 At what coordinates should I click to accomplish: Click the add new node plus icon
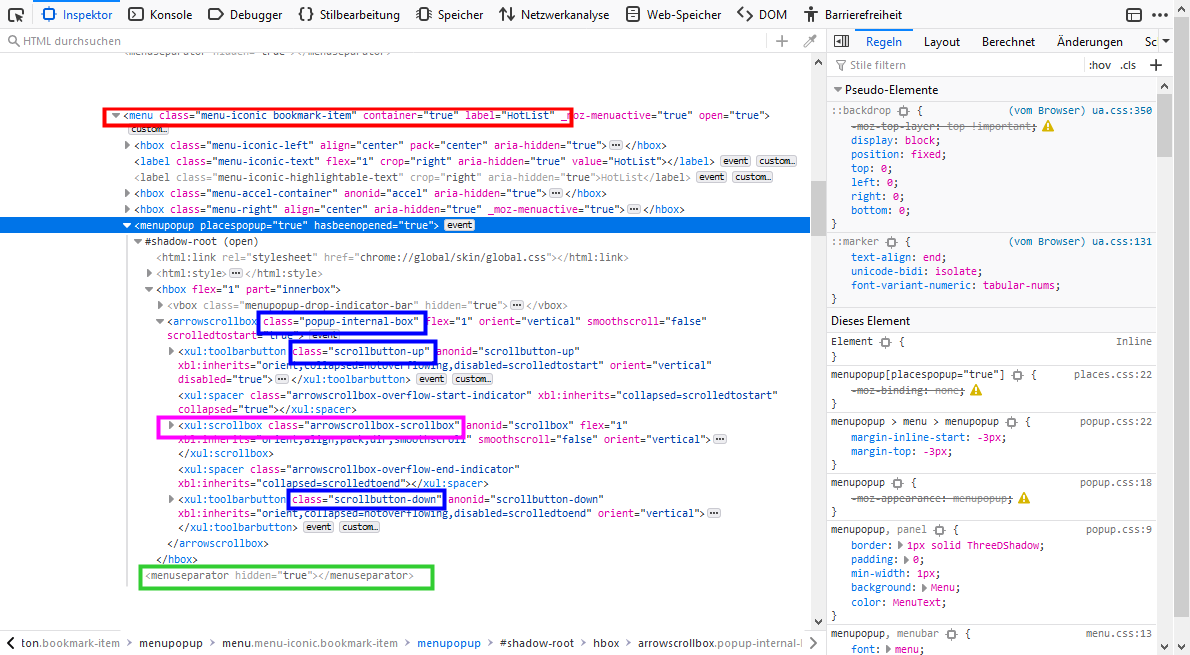tap(782, 41)
